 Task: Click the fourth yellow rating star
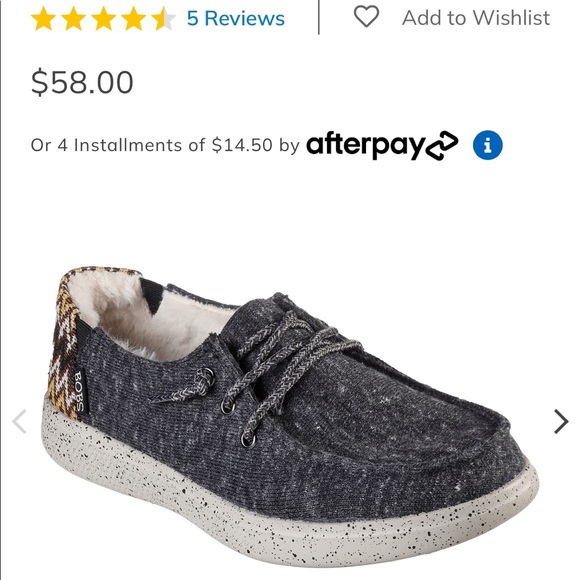[x=133, y=18]
